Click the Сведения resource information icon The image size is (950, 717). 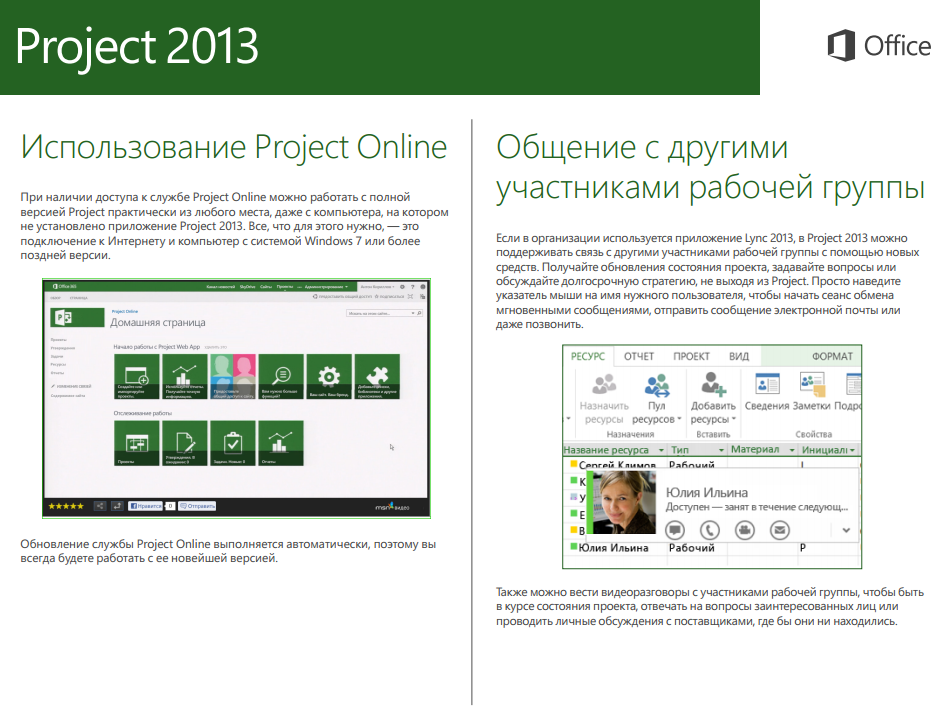pos(767,384)
